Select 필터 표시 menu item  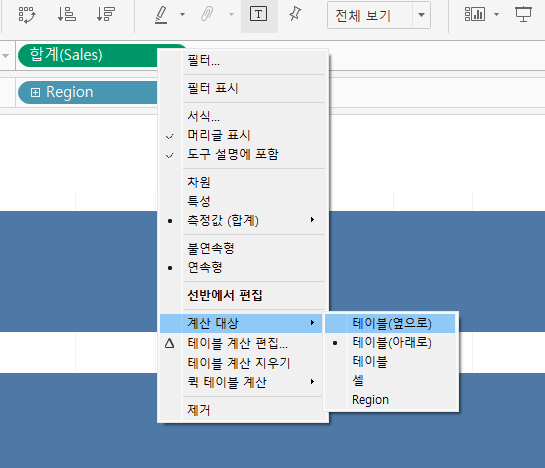(243, 88)
